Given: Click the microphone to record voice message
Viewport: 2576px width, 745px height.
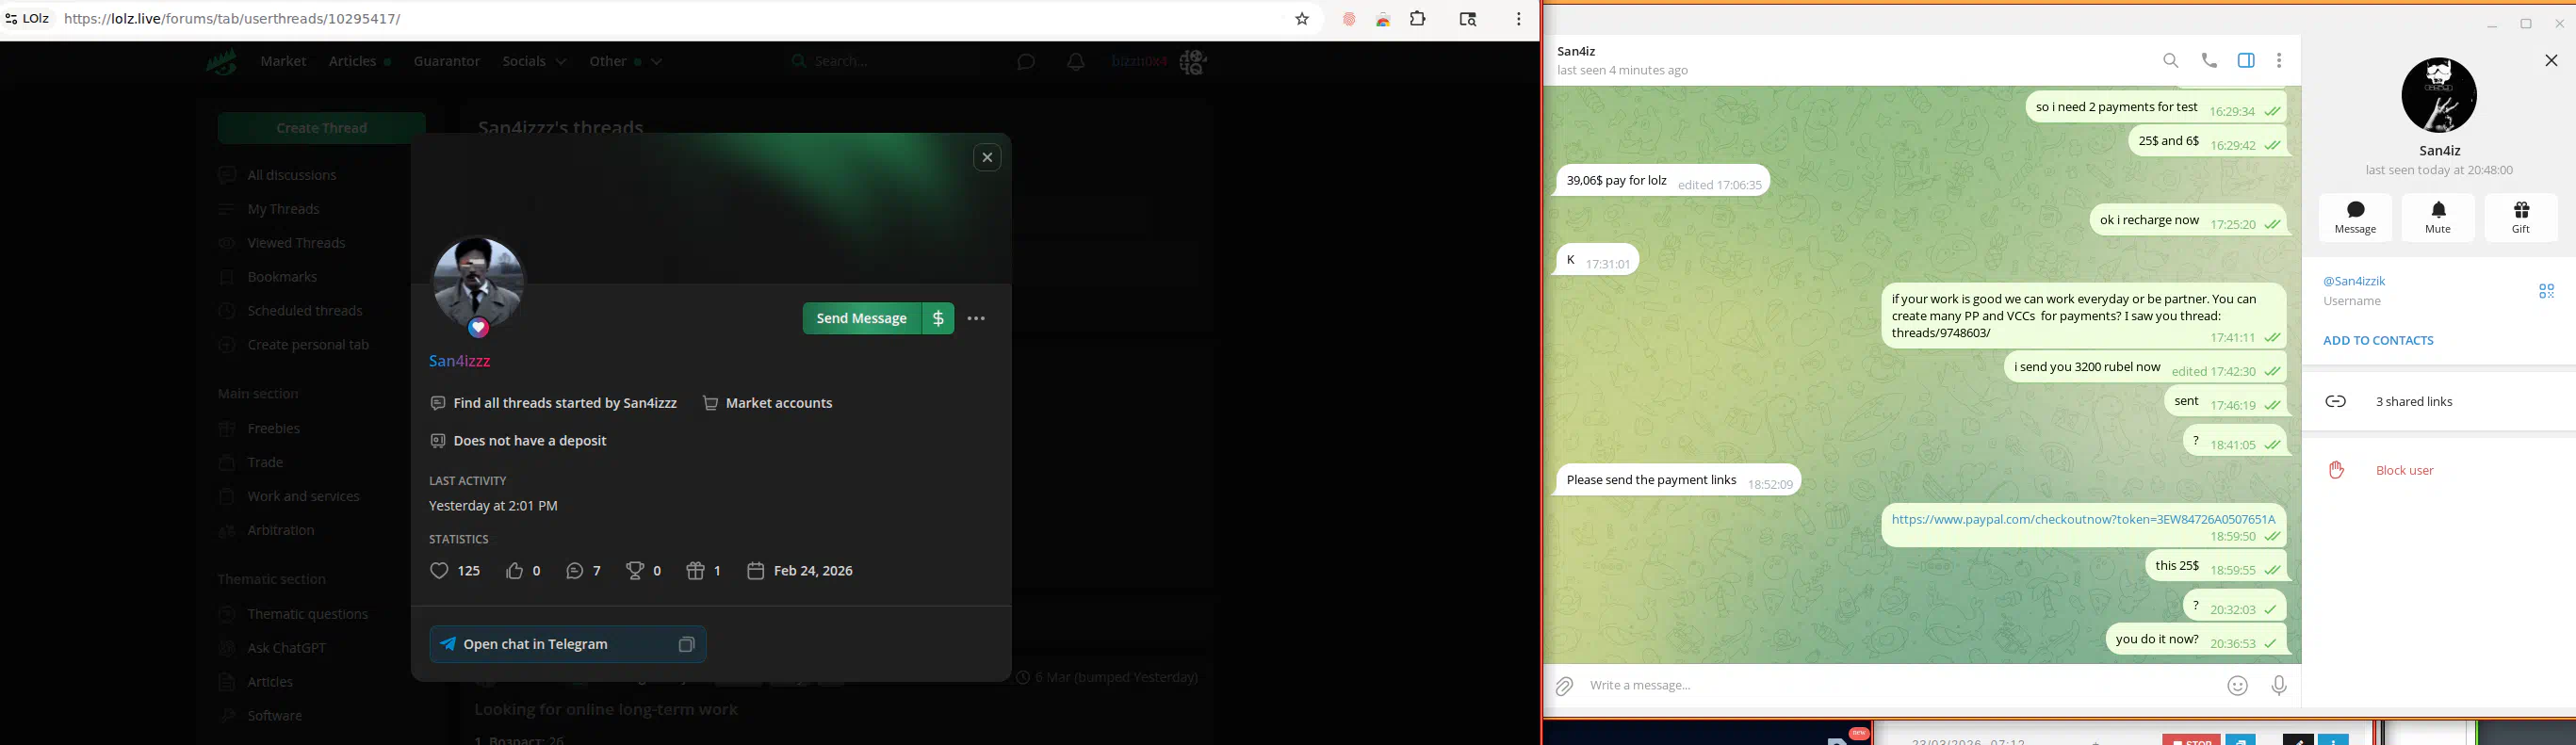Looking at the screenshot, I should click(2278, 686).
